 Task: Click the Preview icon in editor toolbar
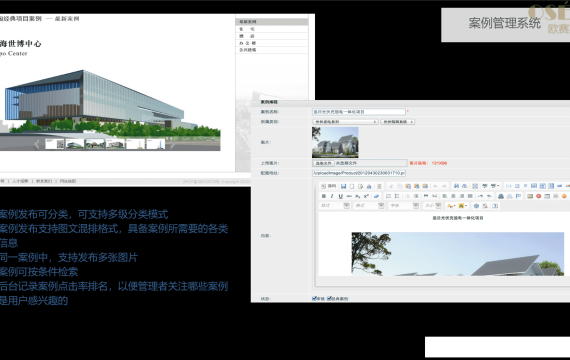click(x=360, y=186)
